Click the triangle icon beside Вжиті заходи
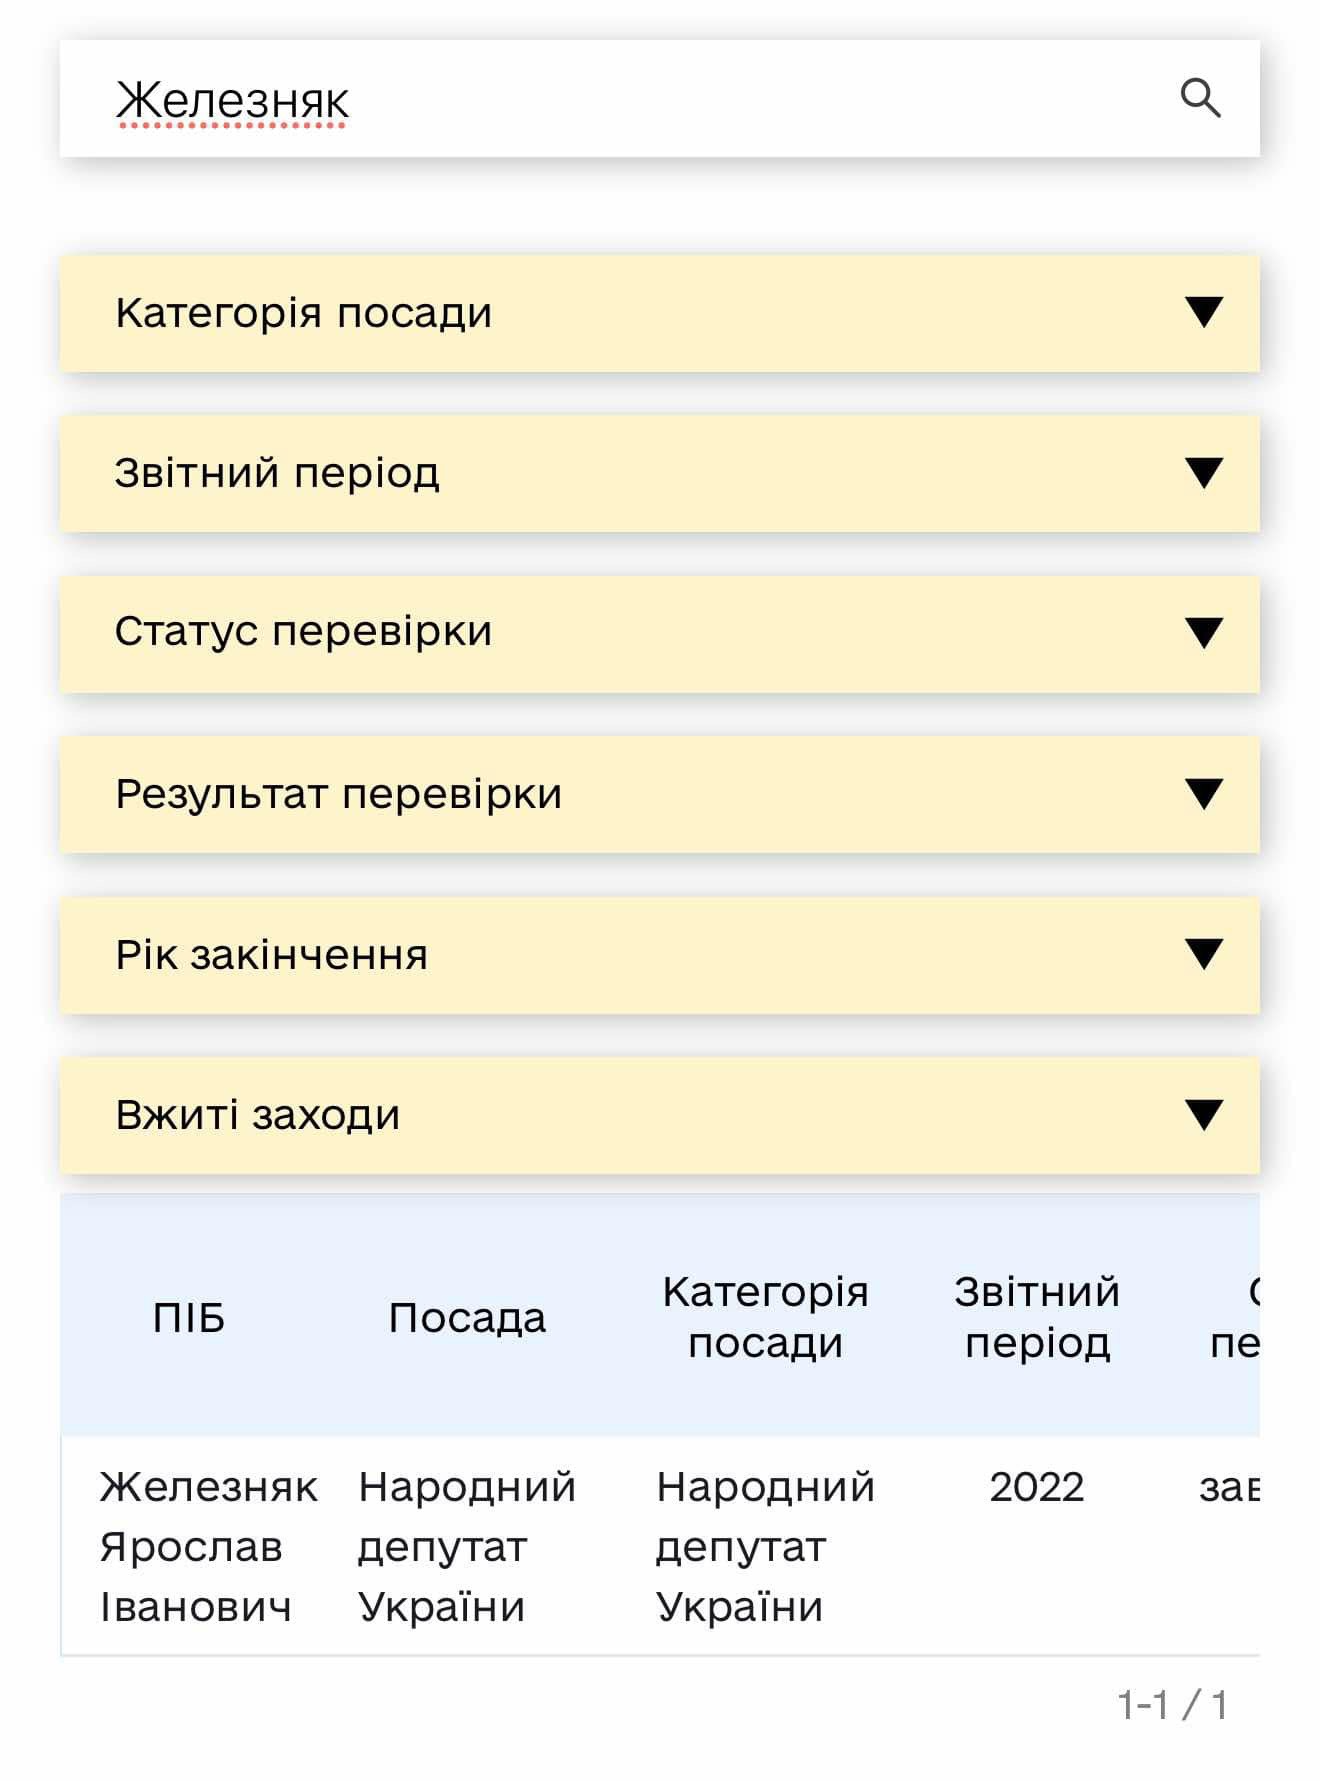Viewport: 1320px width, 1781px height. pos(1204,1115)
